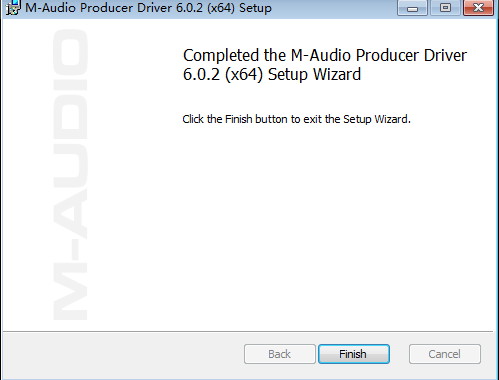
Task: Click the letter 'M' of the M-AUDIO banner
Action: 70,292
